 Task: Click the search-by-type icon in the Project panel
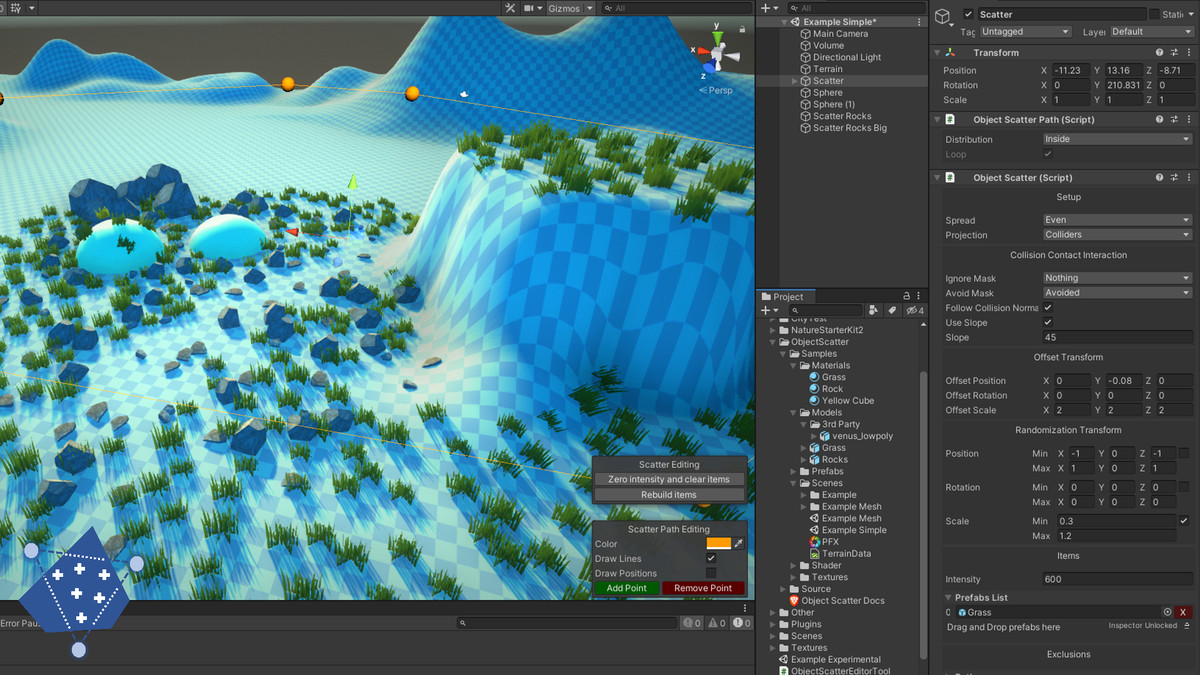[873, 310]
